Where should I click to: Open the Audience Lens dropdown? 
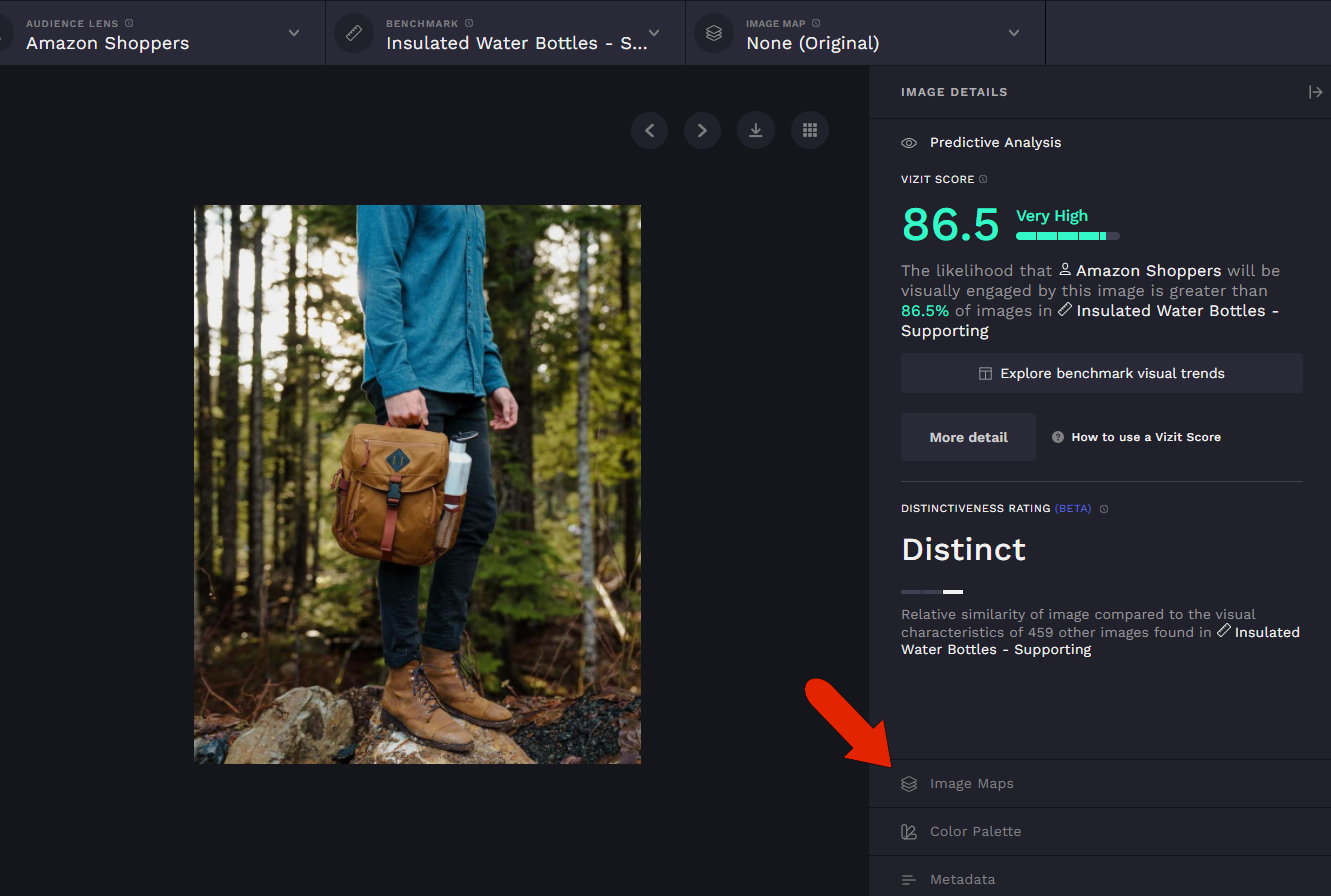[x=294, y=33]
